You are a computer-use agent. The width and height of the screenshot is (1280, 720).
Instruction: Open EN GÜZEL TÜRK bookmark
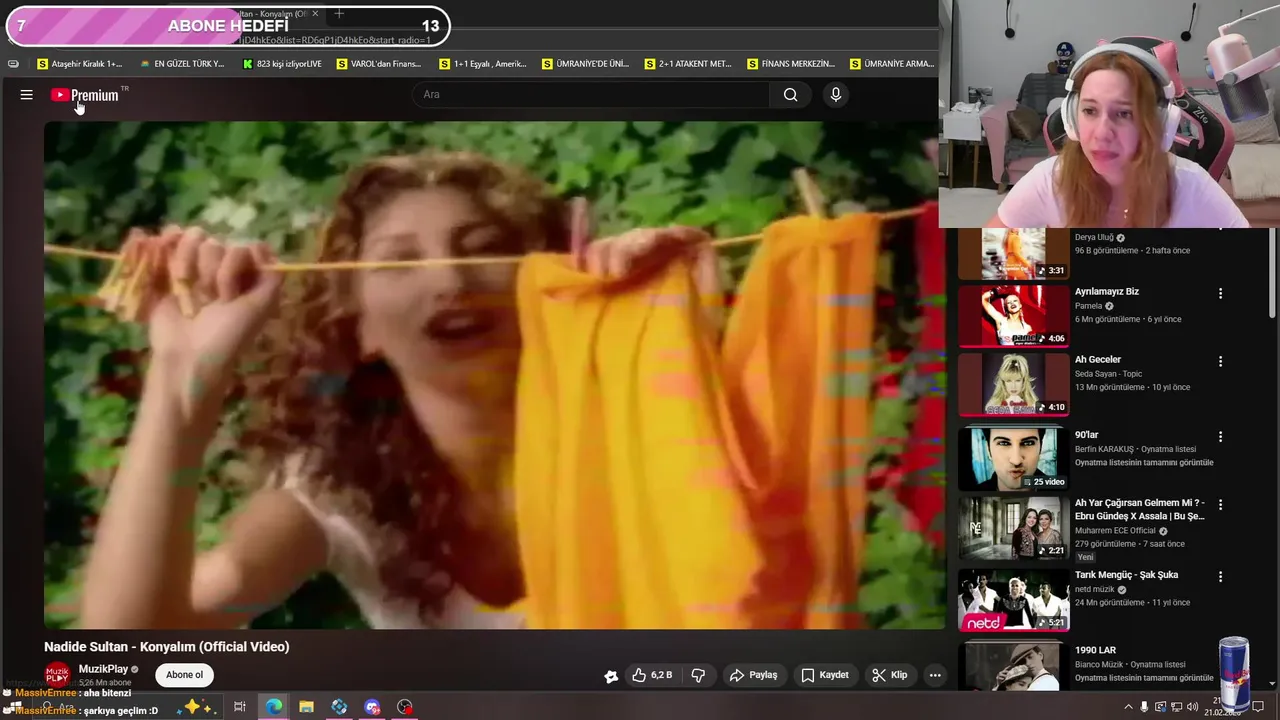pos(182,64)
